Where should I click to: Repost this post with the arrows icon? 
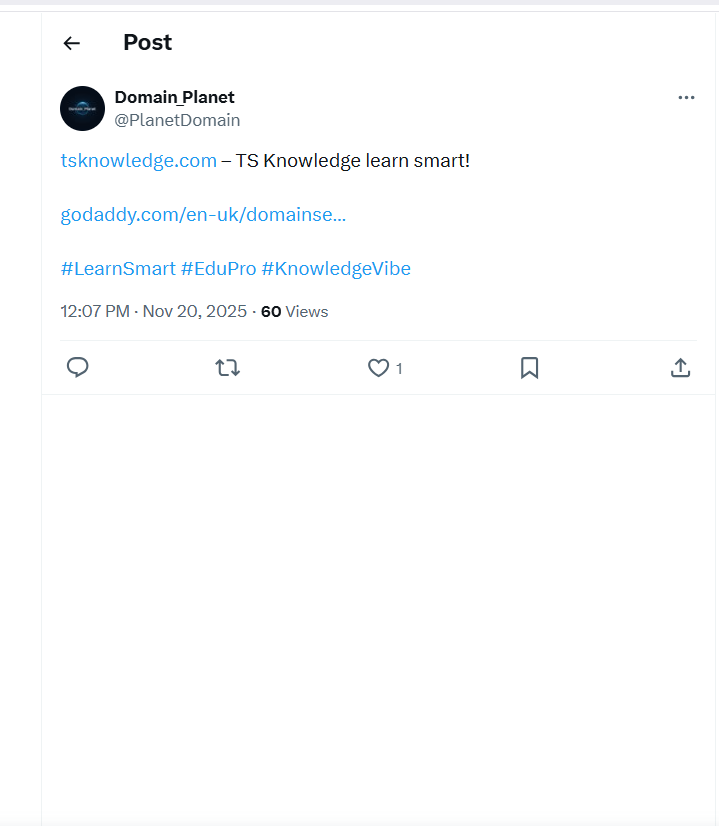point(228,368)
